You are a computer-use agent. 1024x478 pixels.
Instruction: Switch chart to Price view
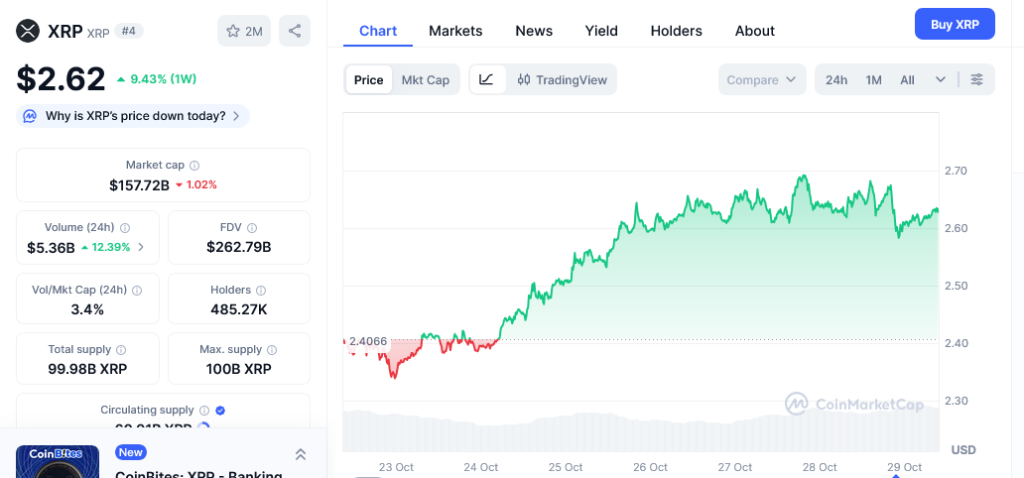tap(368, 80)
